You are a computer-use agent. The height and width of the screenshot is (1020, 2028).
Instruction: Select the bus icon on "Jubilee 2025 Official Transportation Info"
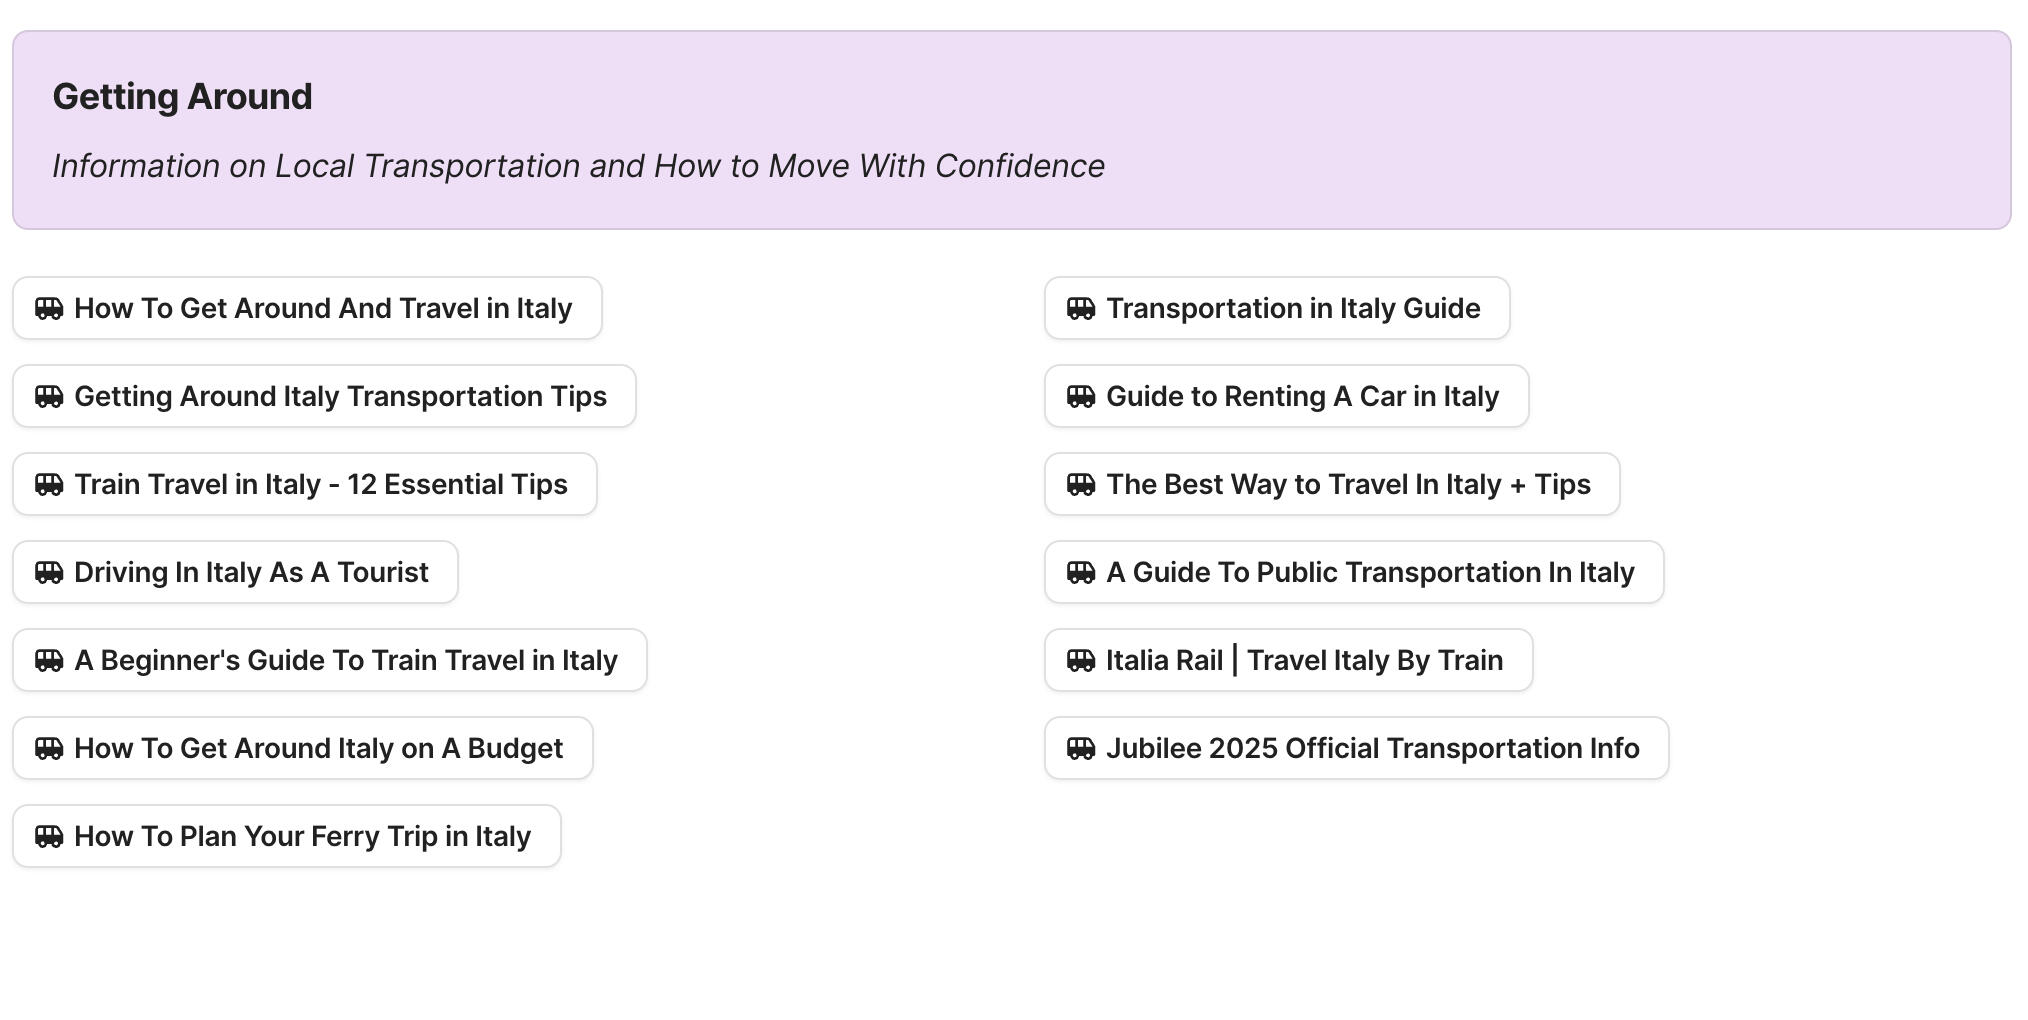tap(1080, 748)
